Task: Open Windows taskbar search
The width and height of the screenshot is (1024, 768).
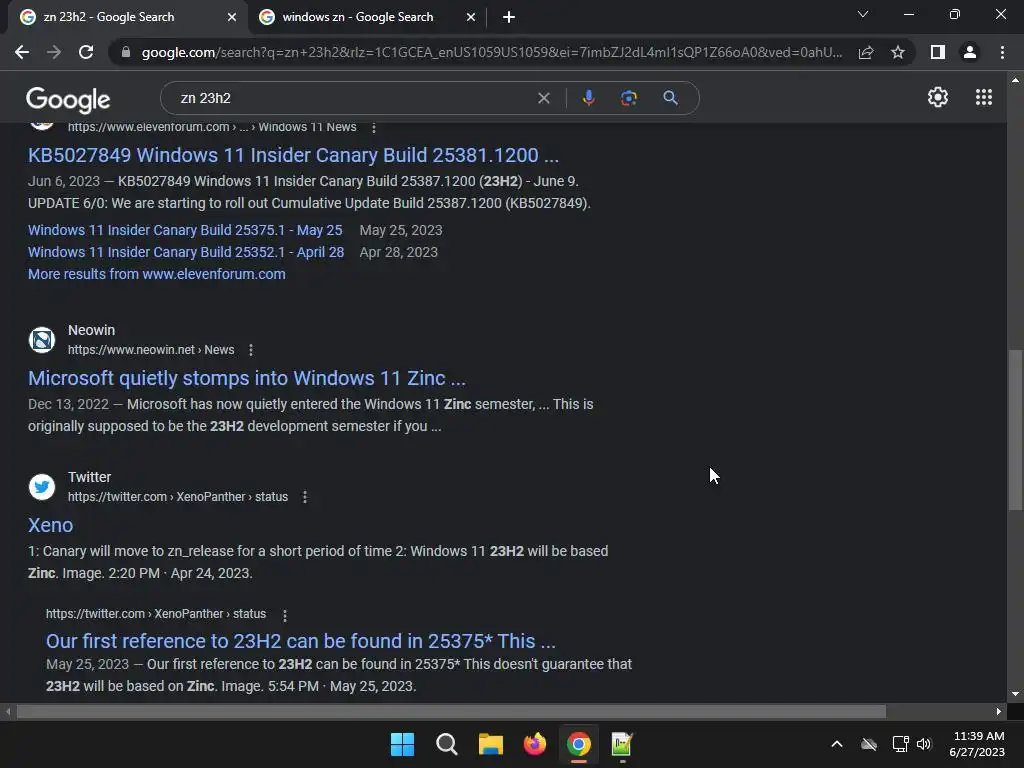Action: click(447, 744)
